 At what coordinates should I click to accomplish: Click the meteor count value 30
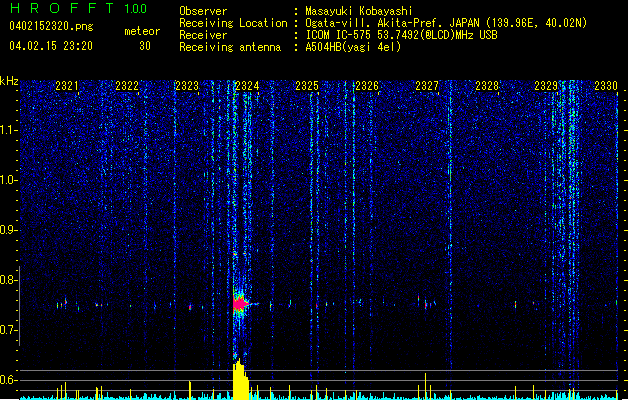pyautogui.click(x=145, y=46)
